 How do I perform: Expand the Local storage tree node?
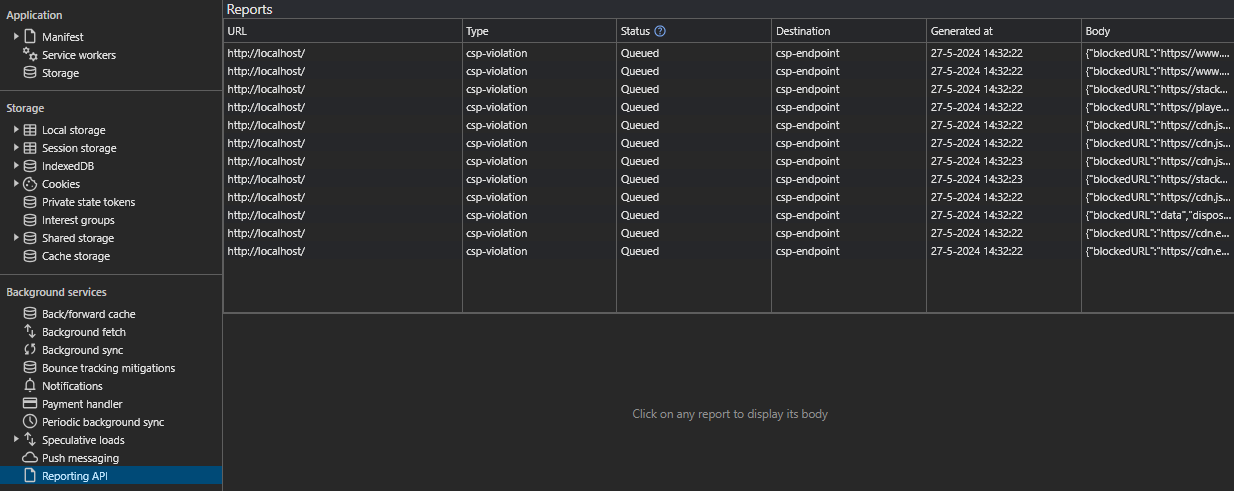click(16, 130)
